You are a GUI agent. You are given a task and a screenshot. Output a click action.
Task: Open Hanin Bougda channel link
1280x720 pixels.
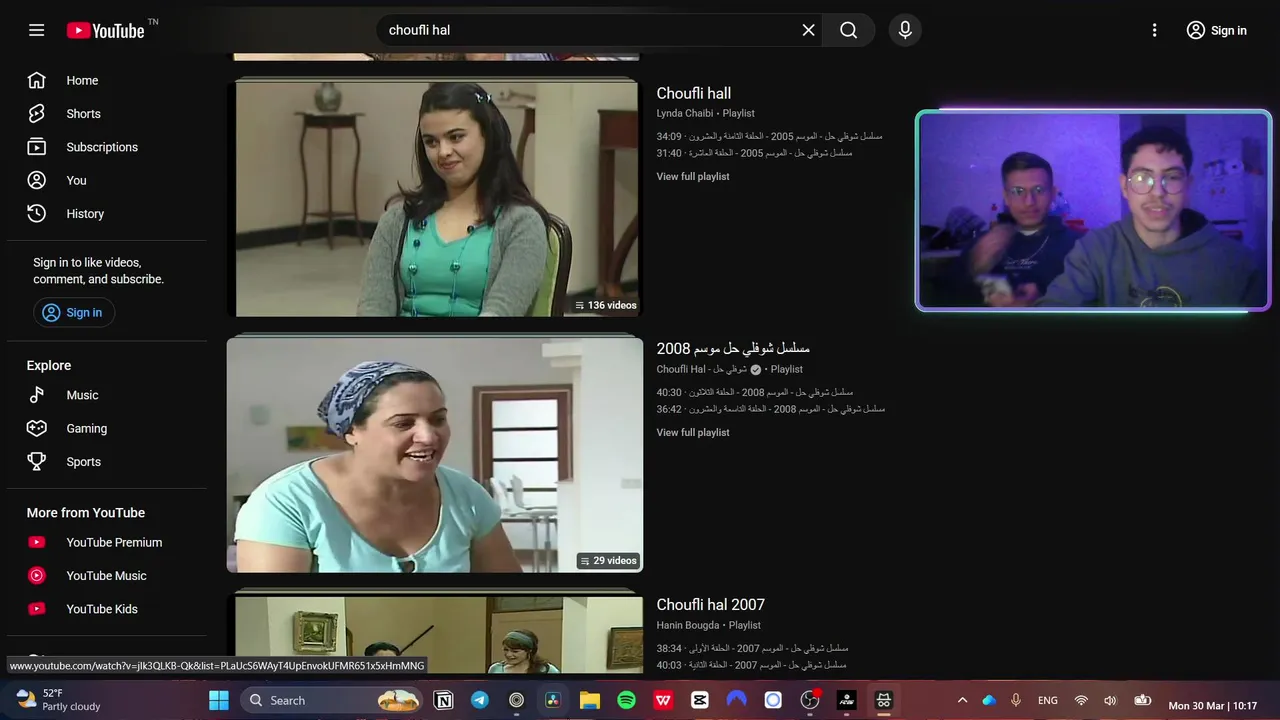688,625
